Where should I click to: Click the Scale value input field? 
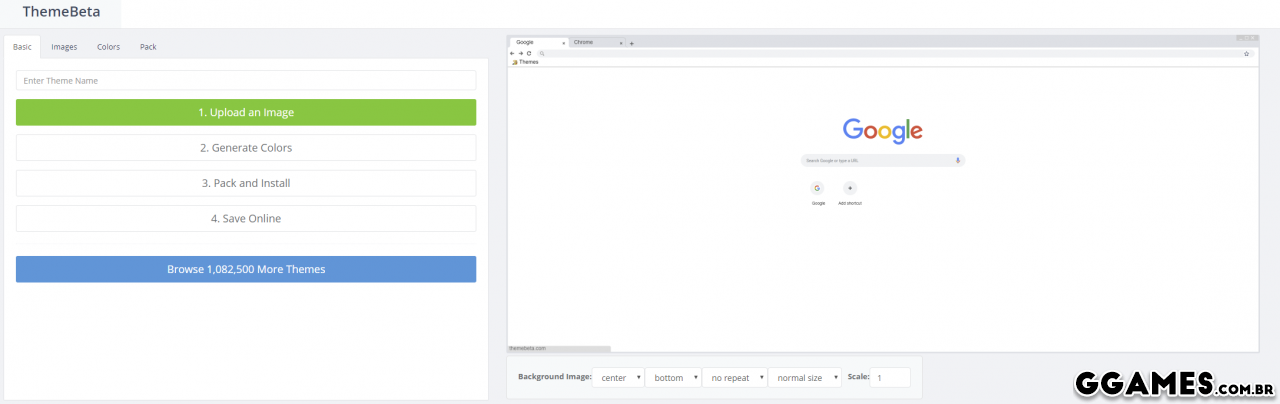point(889,378)
